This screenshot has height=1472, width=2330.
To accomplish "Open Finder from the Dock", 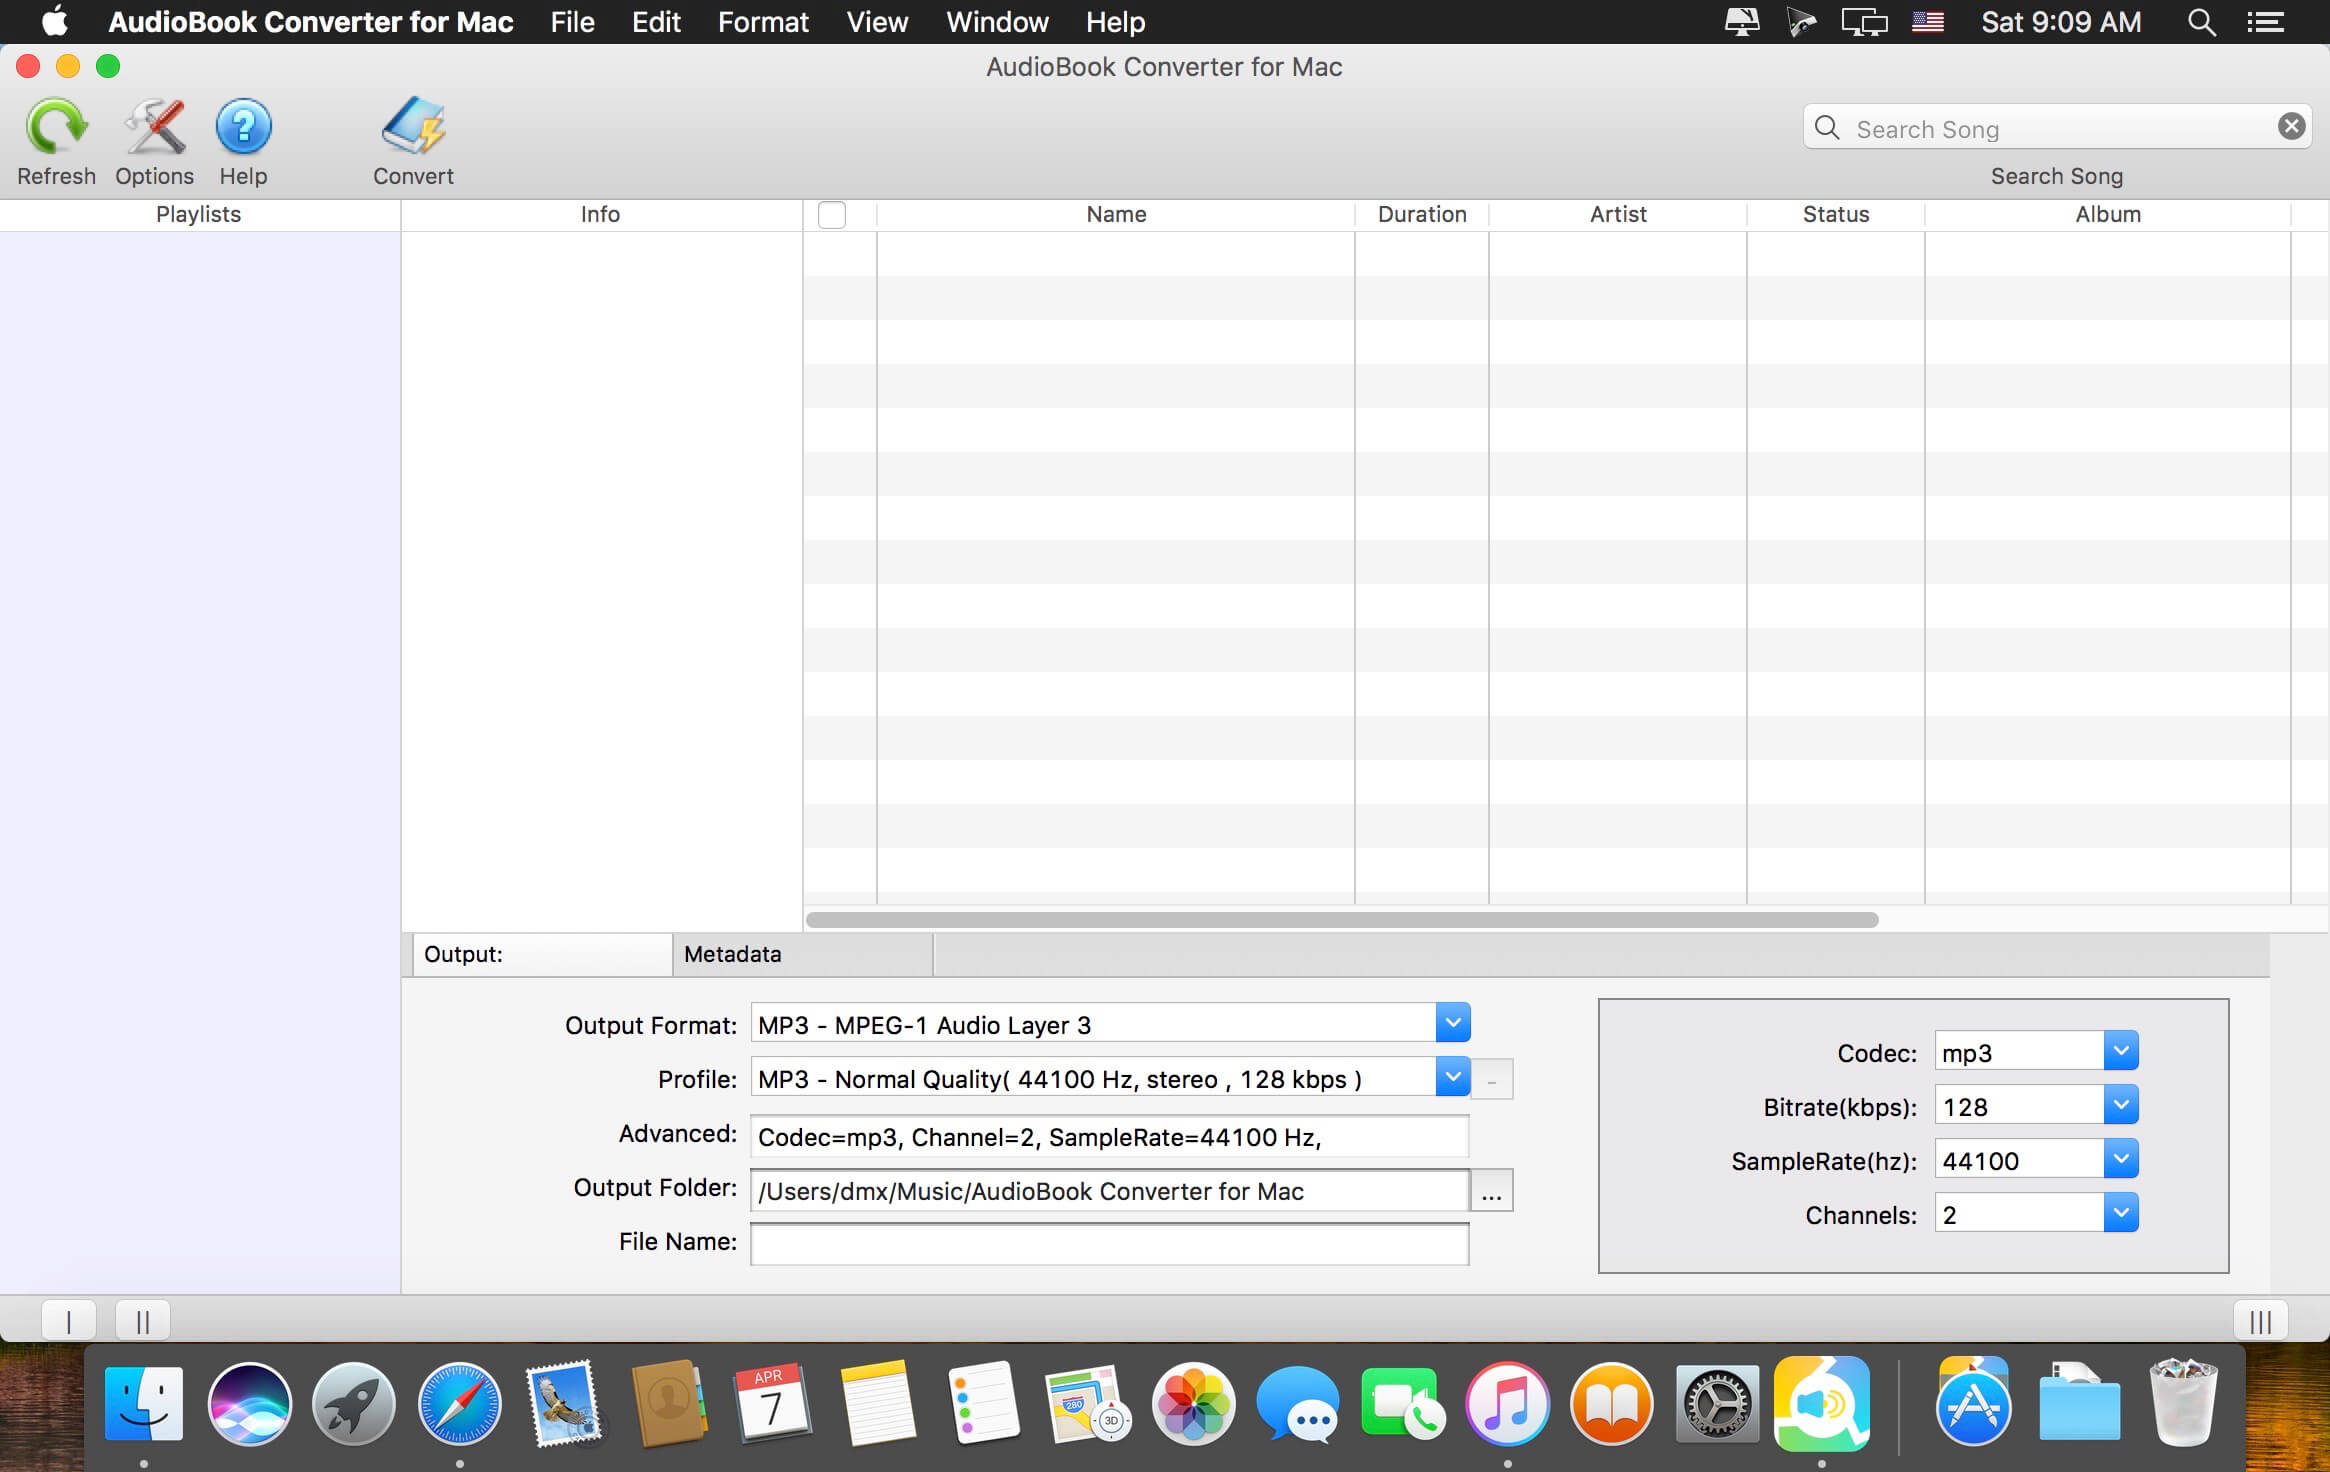I will tap(144, 1403).
